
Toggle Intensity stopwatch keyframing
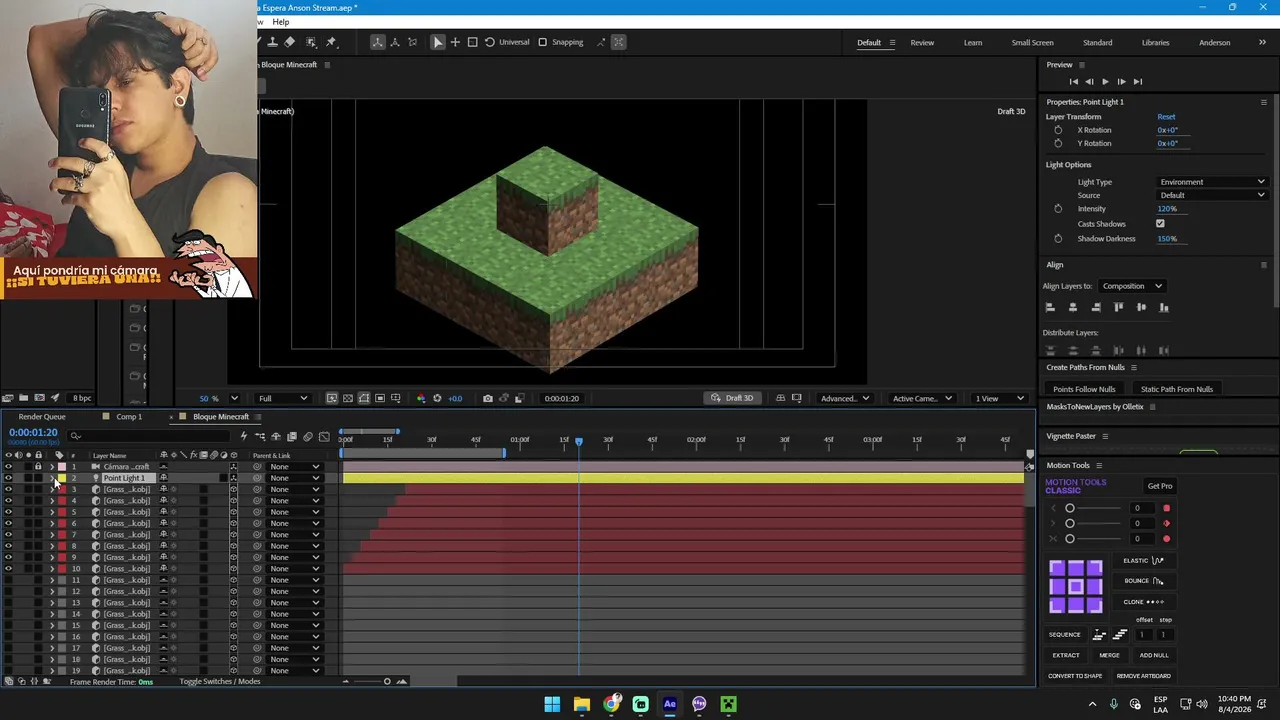(x=1058, y=209)
